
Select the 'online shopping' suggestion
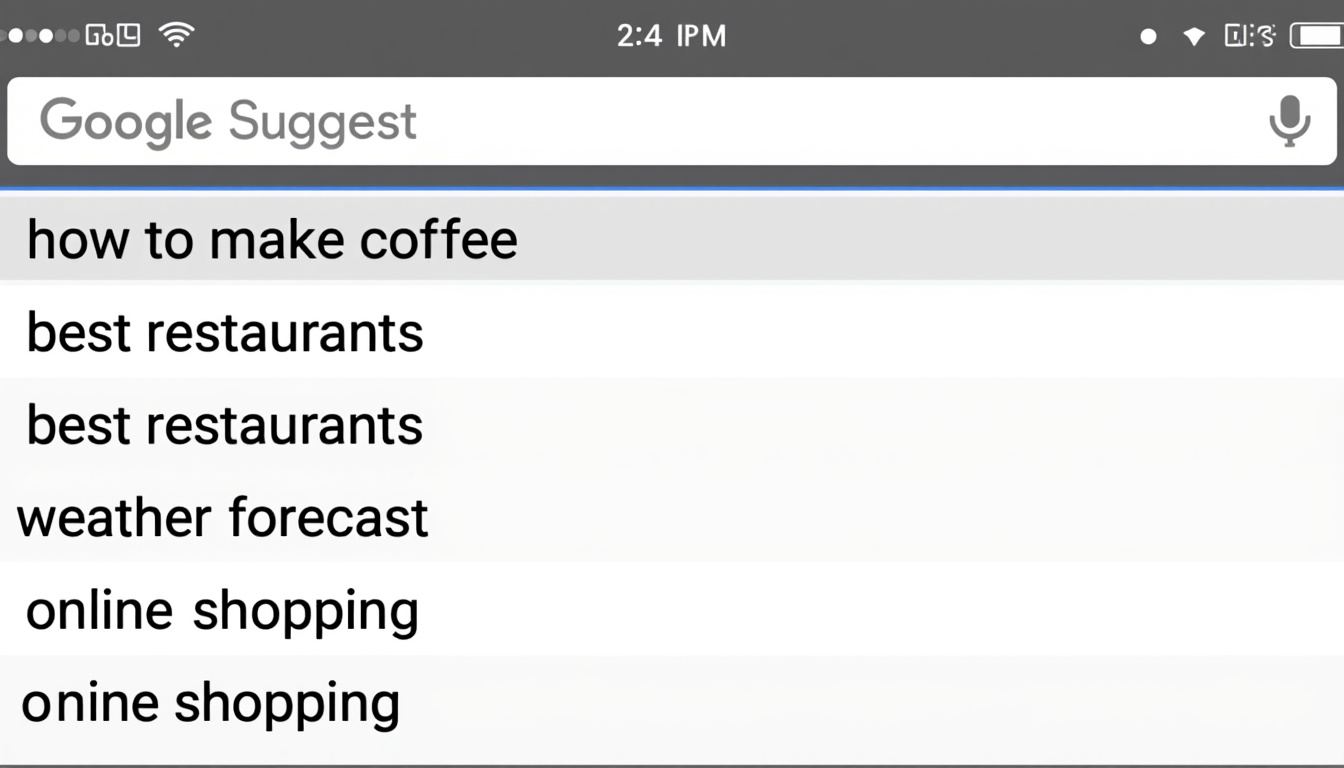[222, 609]
